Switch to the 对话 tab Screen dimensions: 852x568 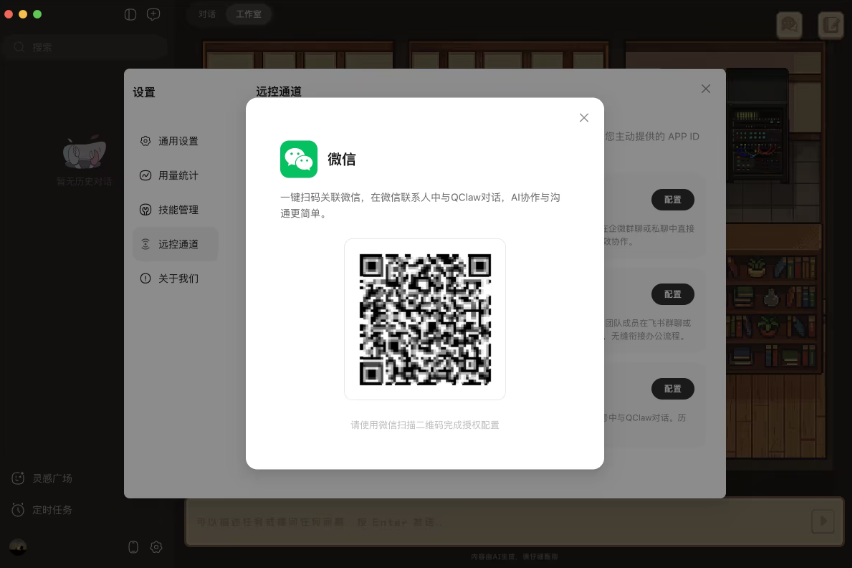coord(207,14)
